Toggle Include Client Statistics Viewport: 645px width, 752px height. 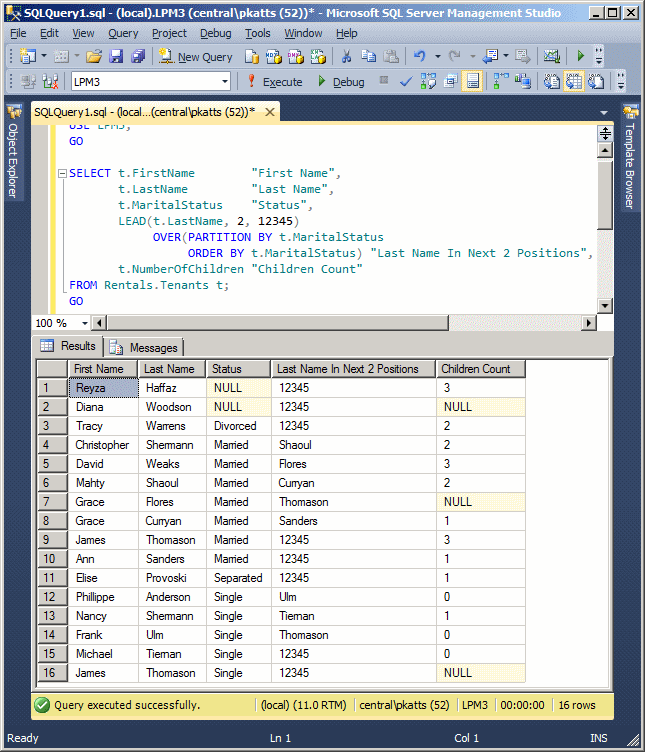click(523, 82)
